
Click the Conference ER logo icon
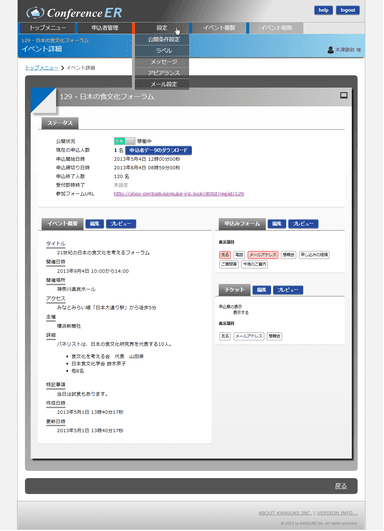[35, 13]
